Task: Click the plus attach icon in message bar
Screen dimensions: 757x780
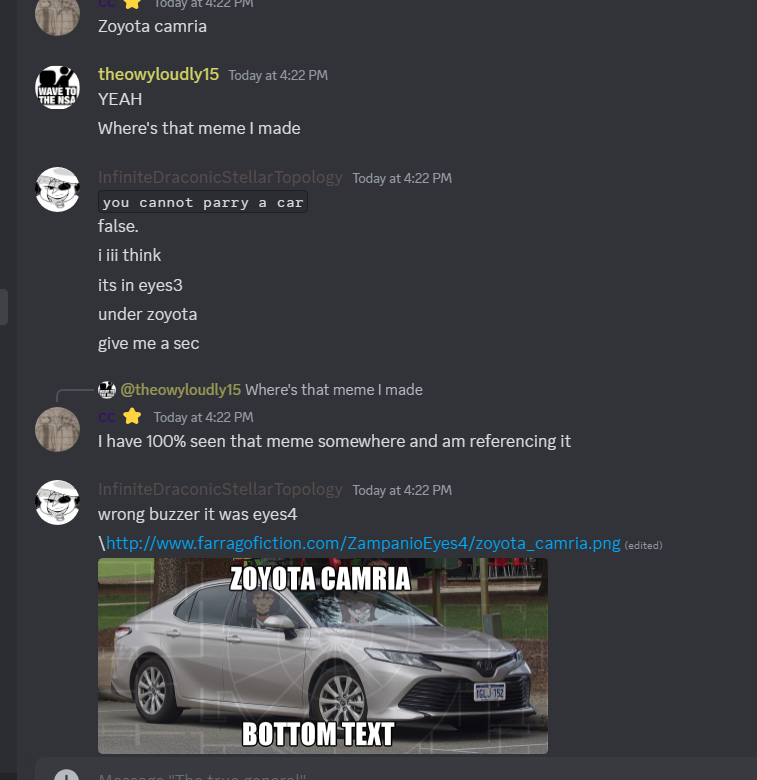Action: click(67, 775)
